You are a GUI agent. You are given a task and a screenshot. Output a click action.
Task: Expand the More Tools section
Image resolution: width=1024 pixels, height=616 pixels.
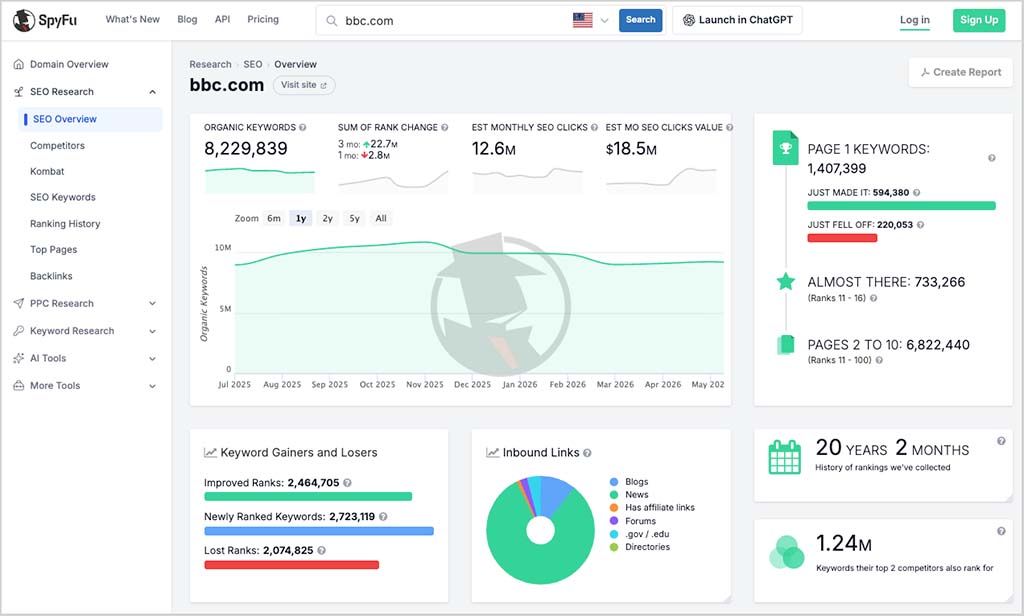[152, 386]
